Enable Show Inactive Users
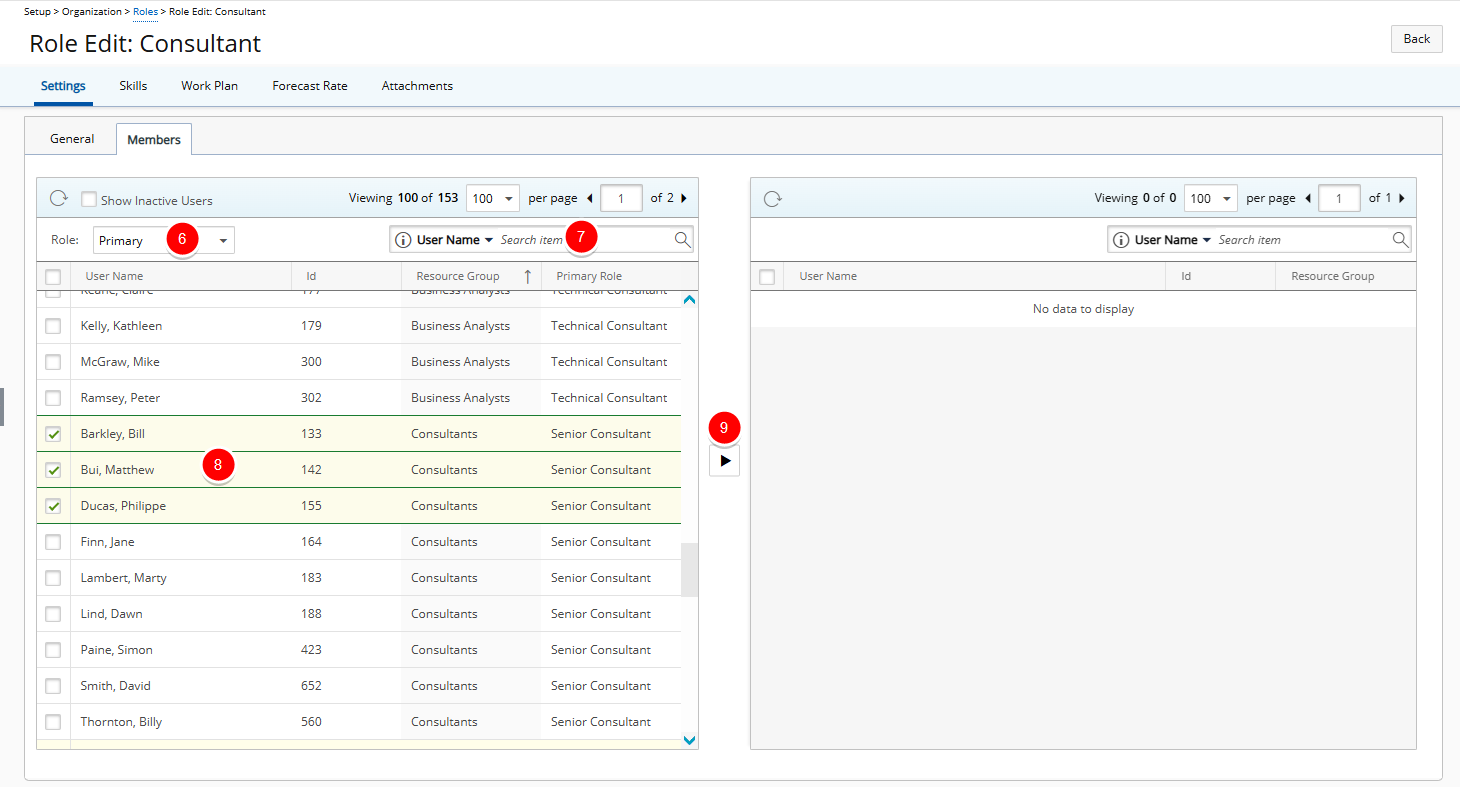1460x787 pixels. pyautogui.click(x=89, y=199)
